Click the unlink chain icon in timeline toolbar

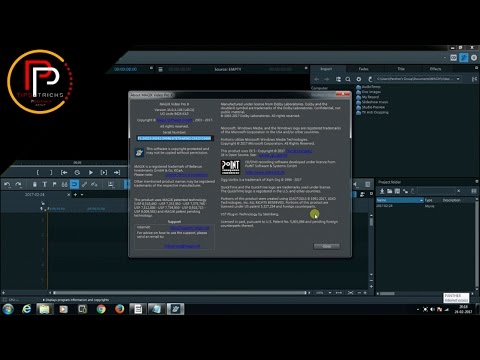(x=94, y=184)
